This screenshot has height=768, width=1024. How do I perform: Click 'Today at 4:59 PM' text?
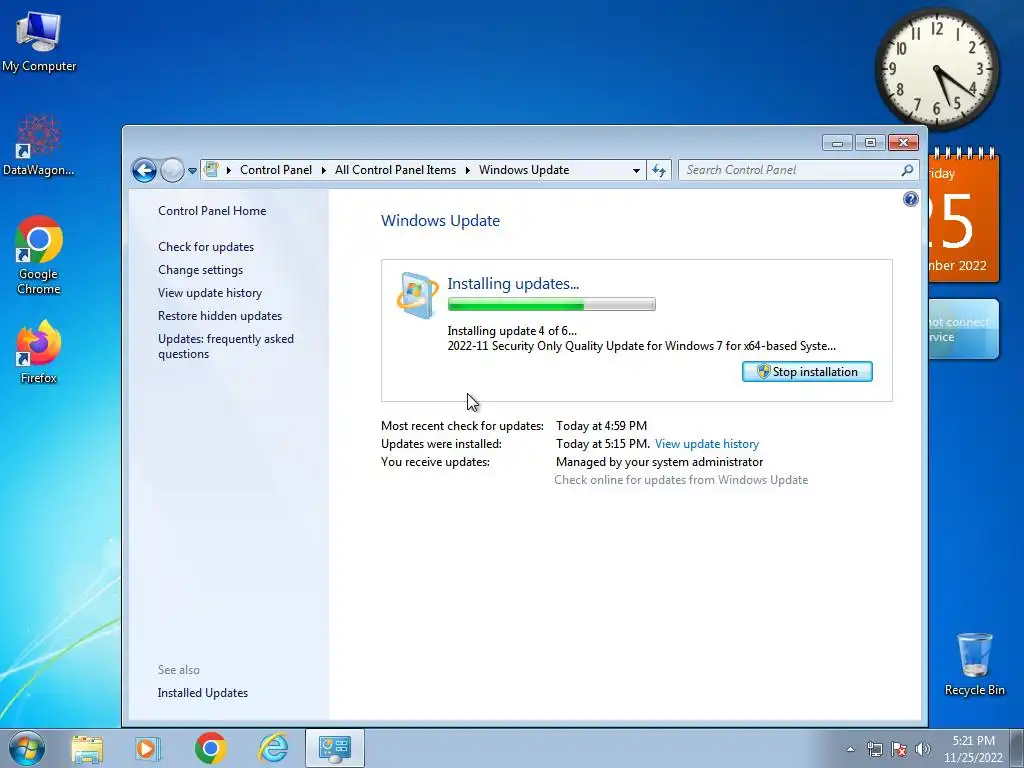601,426
